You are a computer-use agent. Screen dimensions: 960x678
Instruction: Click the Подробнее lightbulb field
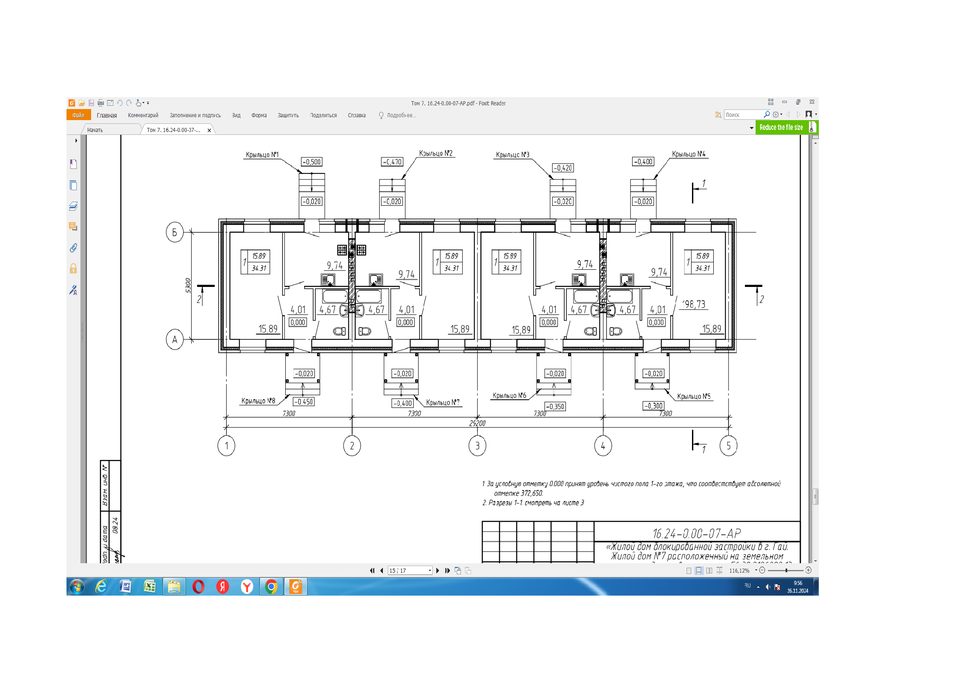pyautogui.click(x=397, y=115)
